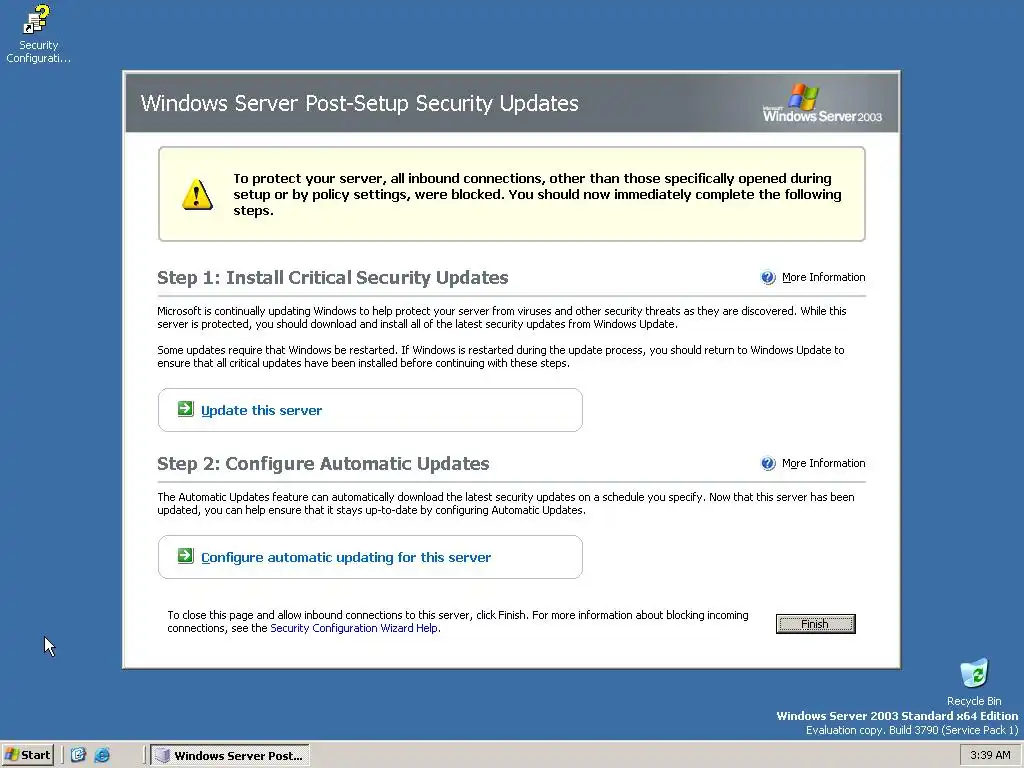The width and height of the screenshot is (1024, 768).
Task: Click the system tray clock showing 3:39 AM
Action: (990, 756)
